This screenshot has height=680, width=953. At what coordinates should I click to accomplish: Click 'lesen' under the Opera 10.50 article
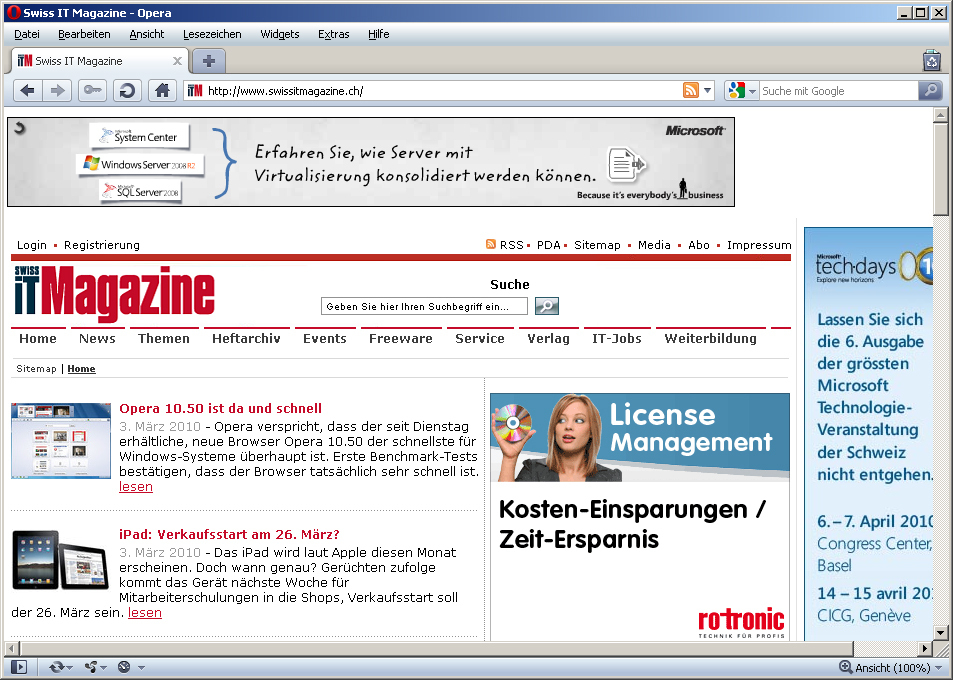pos(136,487)
